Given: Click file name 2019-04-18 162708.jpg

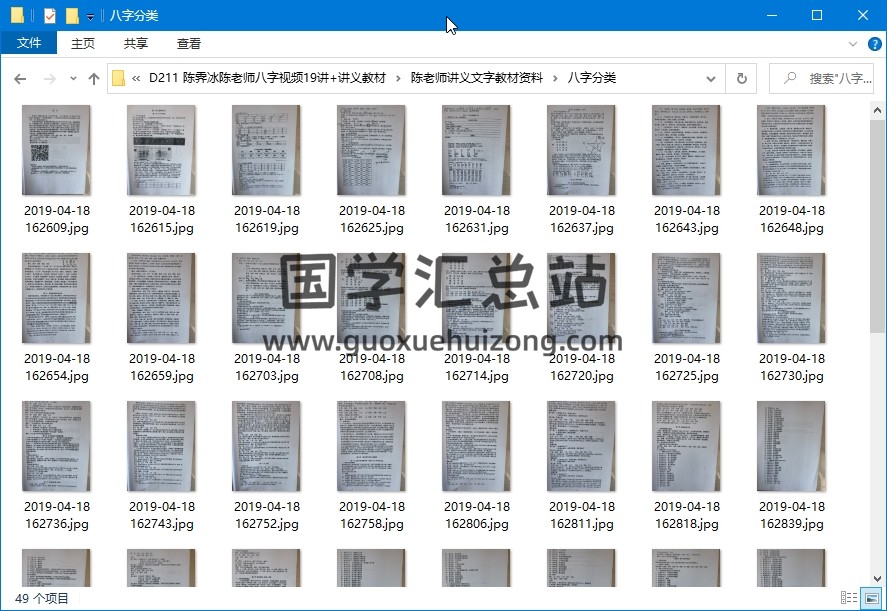Looking at the screenshot, I should point(372,367).
